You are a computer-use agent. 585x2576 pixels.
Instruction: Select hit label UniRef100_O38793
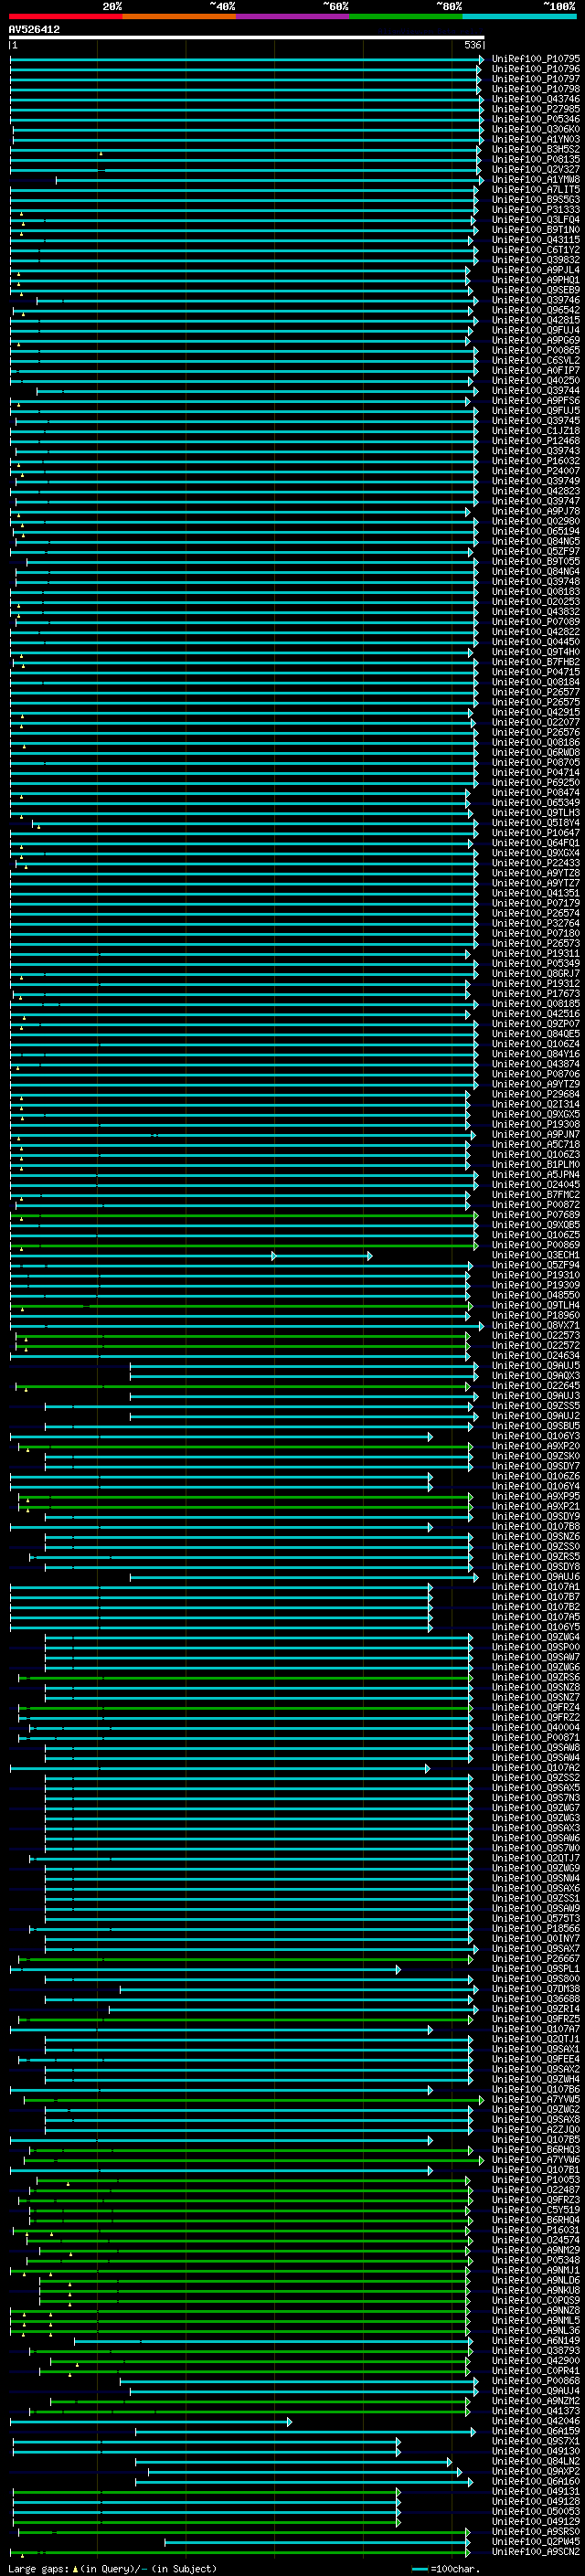536,2351
